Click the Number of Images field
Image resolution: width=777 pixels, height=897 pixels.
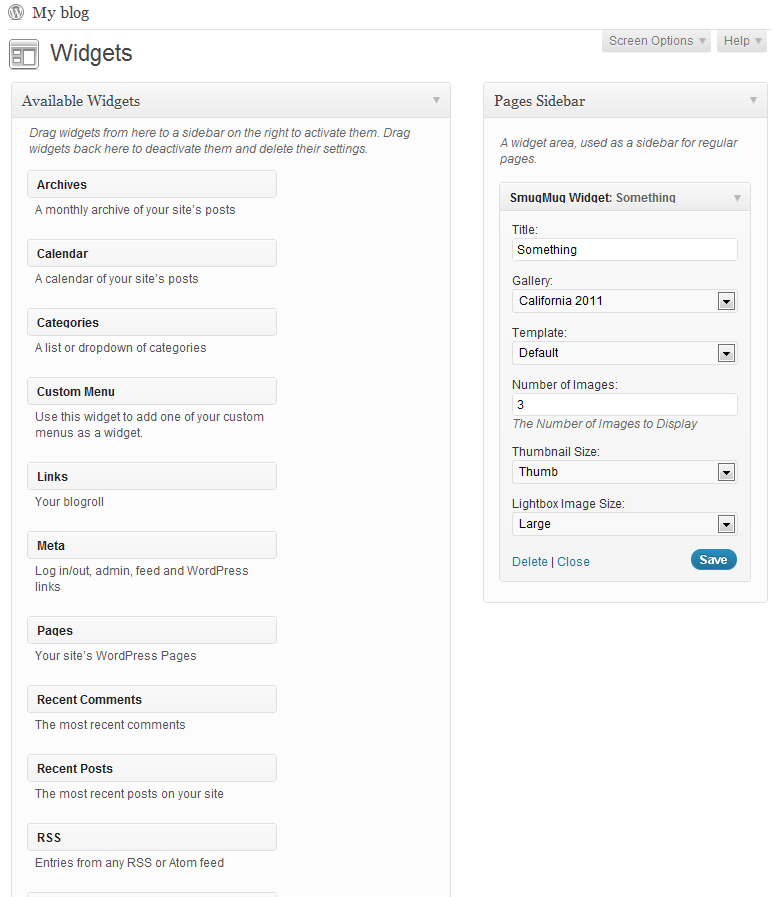coord(625,404)
